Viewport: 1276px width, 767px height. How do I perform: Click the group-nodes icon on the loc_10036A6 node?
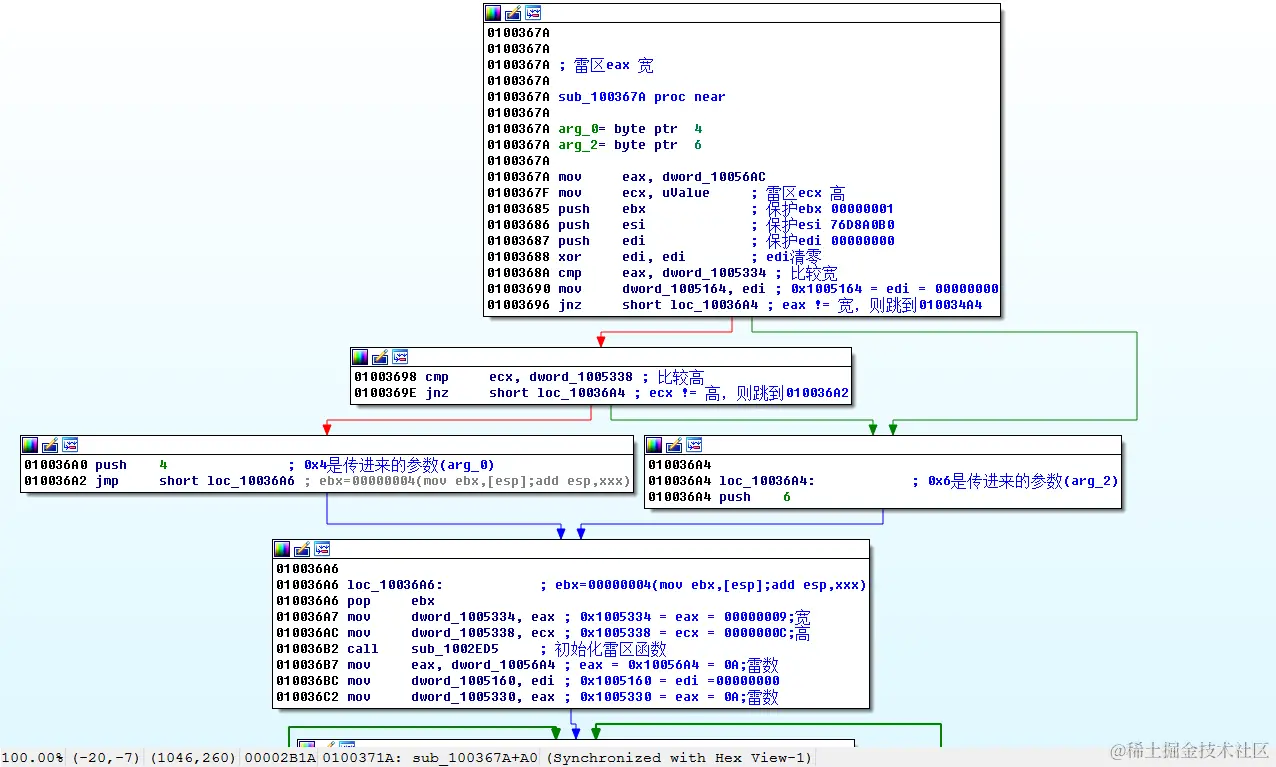click(322, 549)
